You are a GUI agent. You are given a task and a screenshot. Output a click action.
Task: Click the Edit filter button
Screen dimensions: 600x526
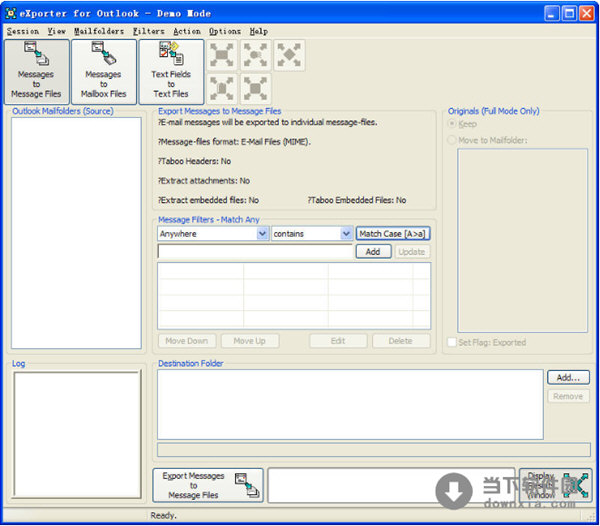338,340
